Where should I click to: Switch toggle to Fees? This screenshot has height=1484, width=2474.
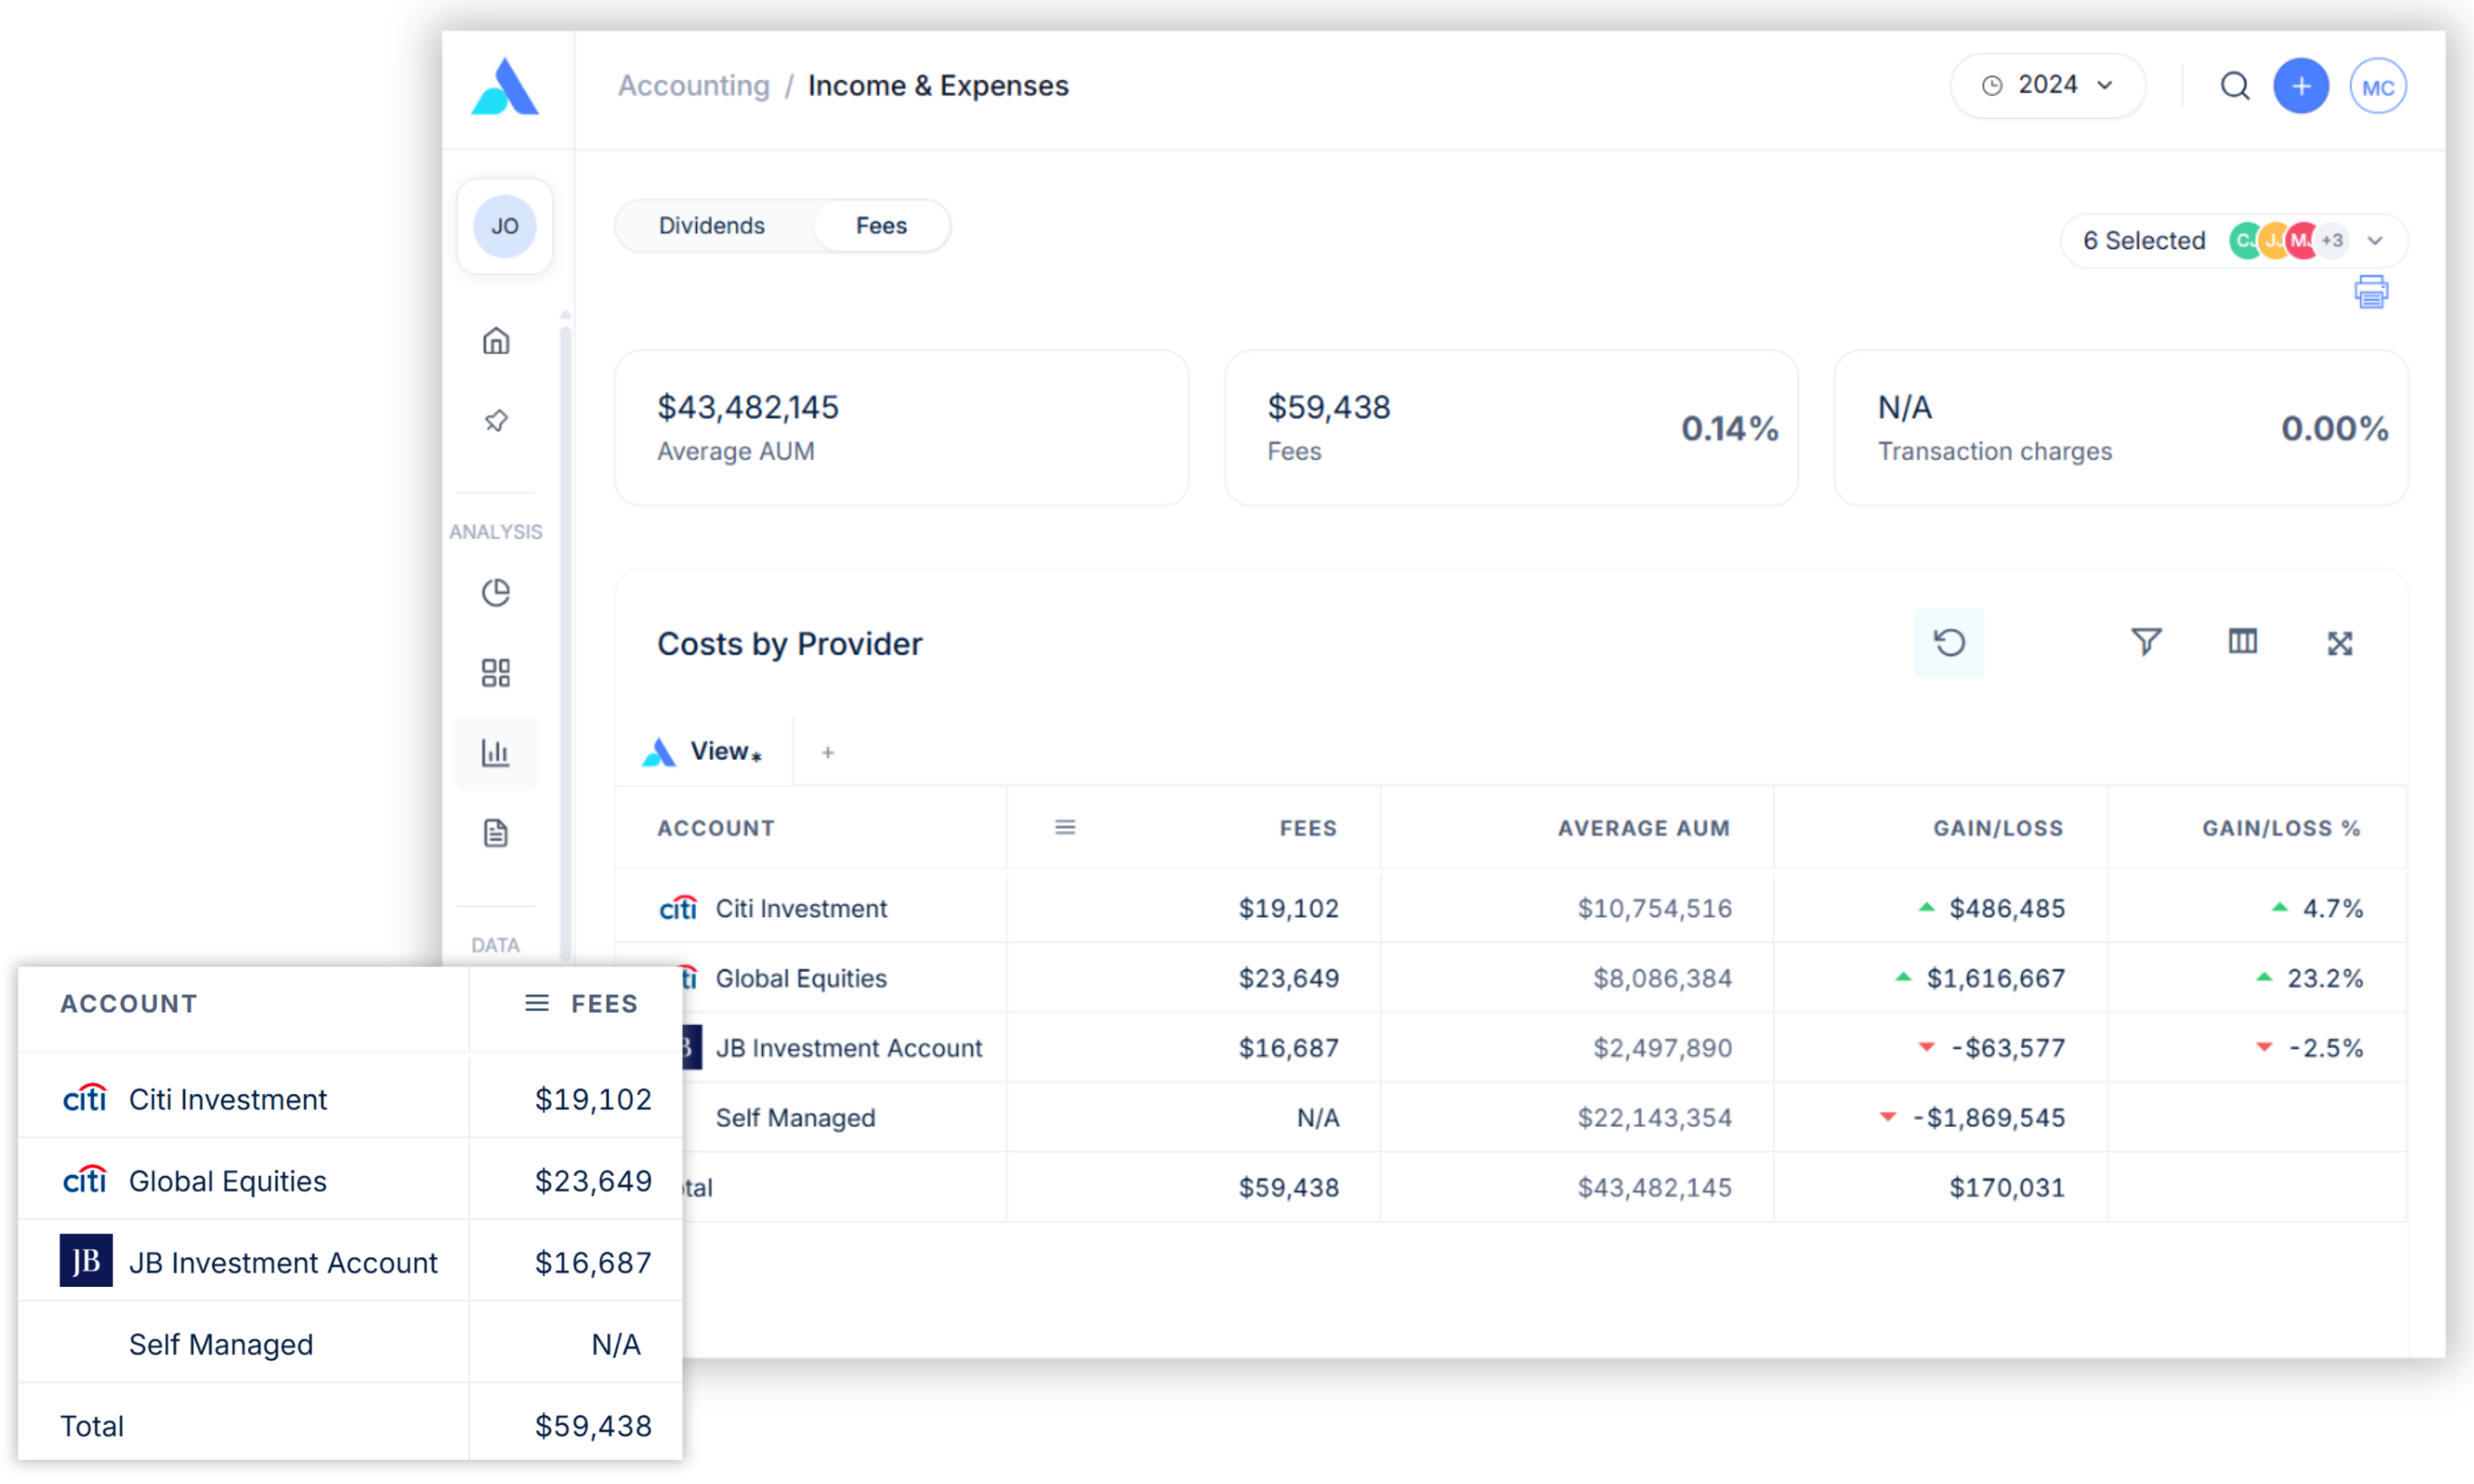881,226
